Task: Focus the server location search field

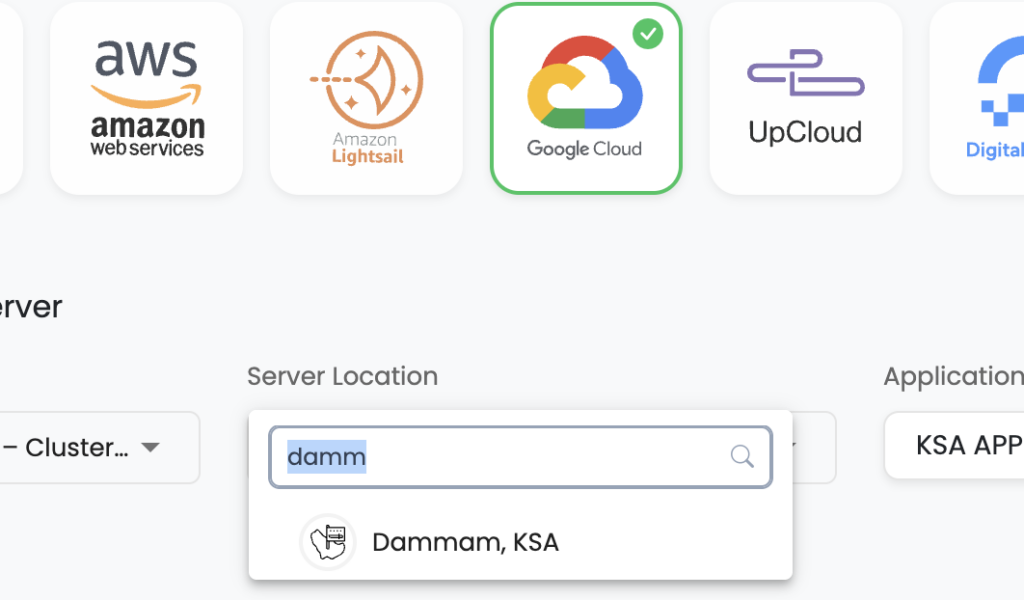Action: (520, 457)
